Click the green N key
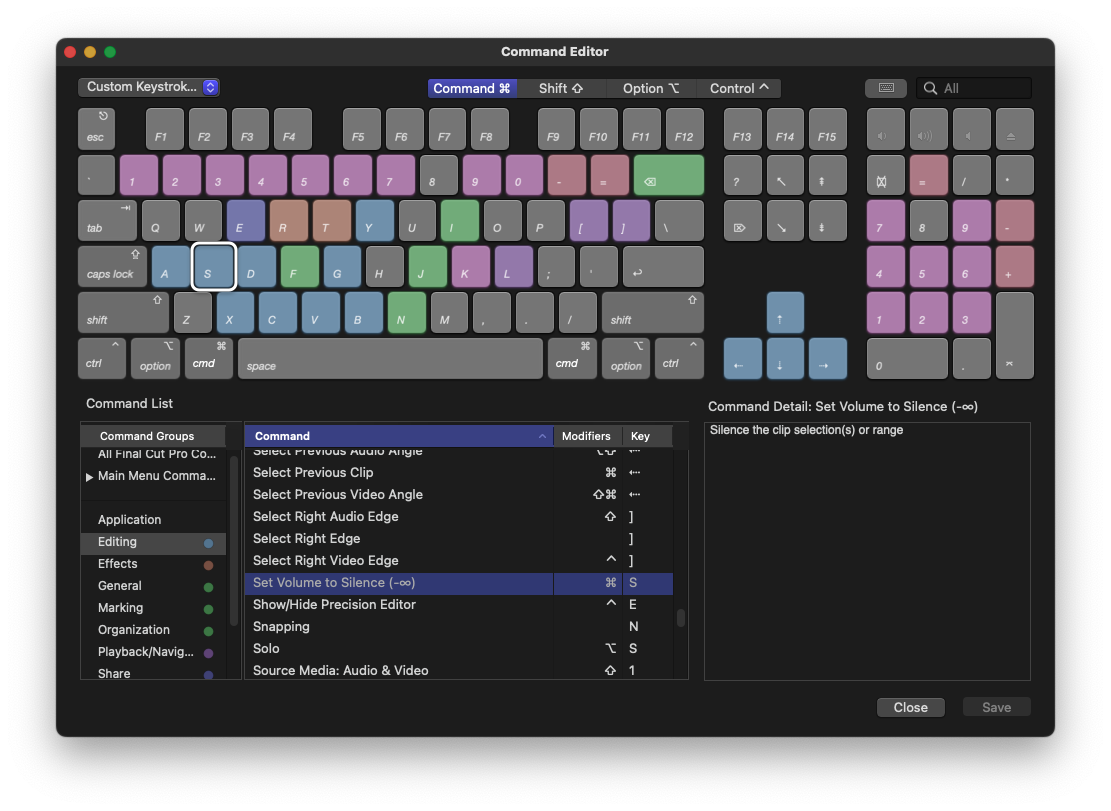This screenshot has width=1111, height=811. (x=407, y=312)
